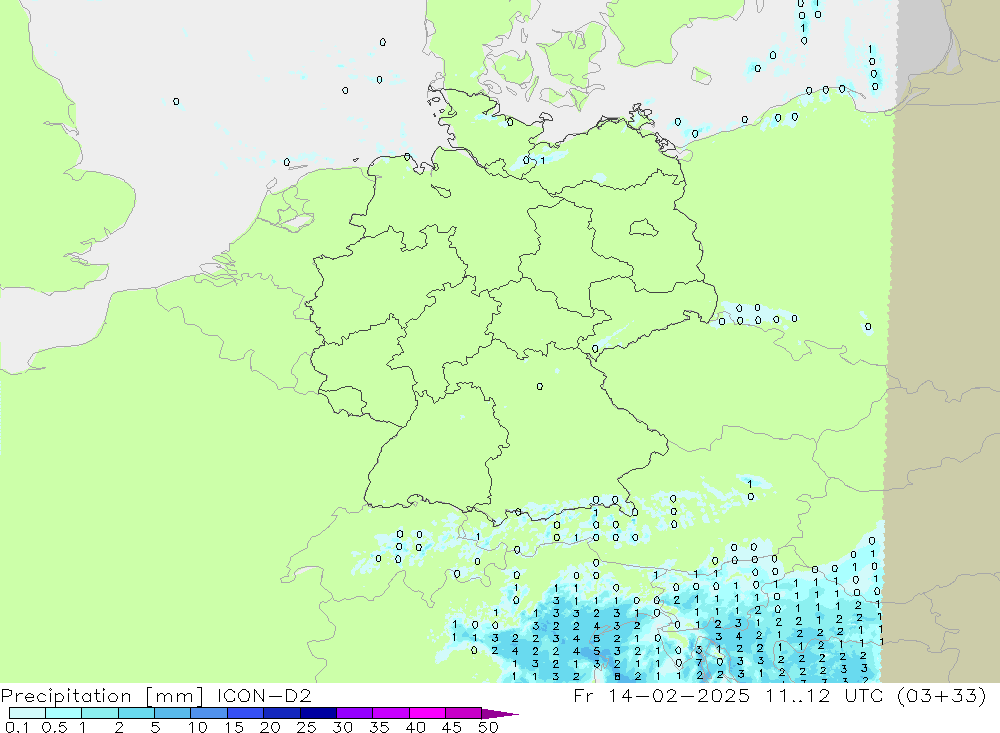Select the "11..12" time range text
Viewport: 1000px width, 733px height.
(798, 695)
